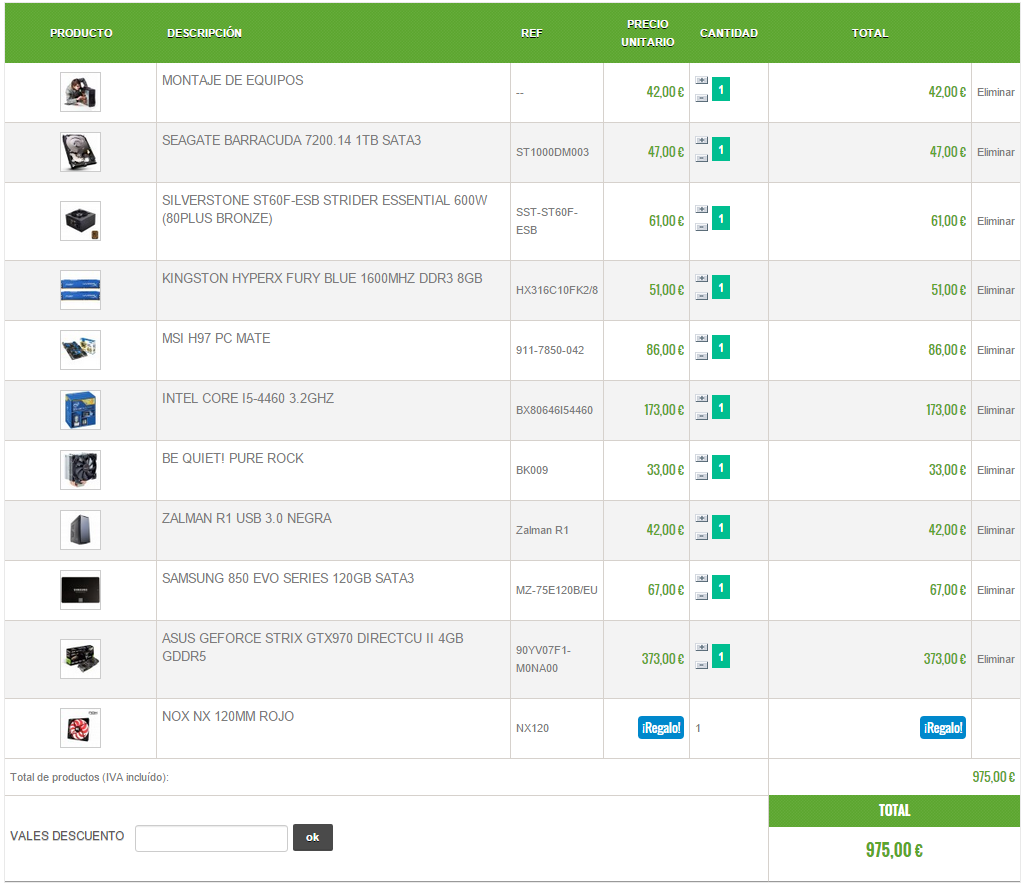Open Nox NX 120mm Rojo link
The image size is (1025, 885).
228,717
